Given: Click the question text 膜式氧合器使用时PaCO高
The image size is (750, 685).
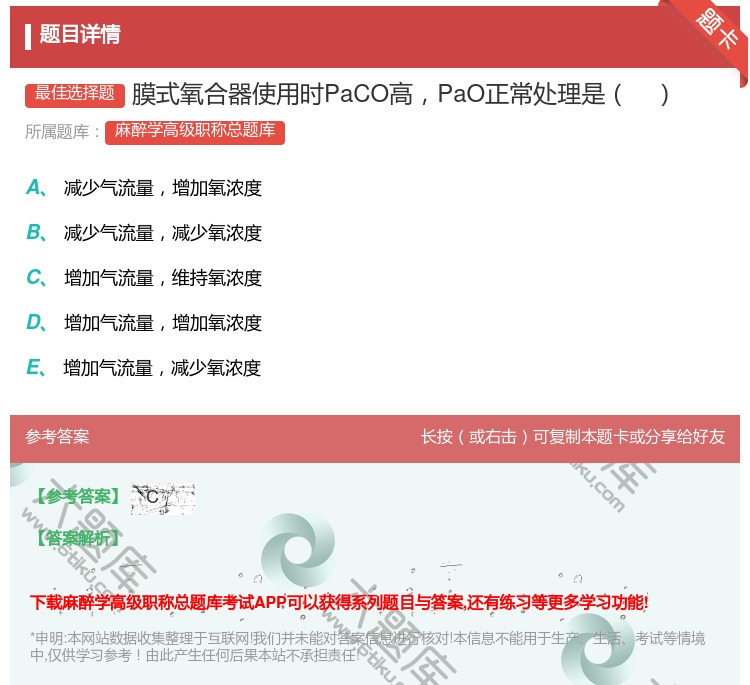Looking at the screenshot, I should tap(272, 94).
